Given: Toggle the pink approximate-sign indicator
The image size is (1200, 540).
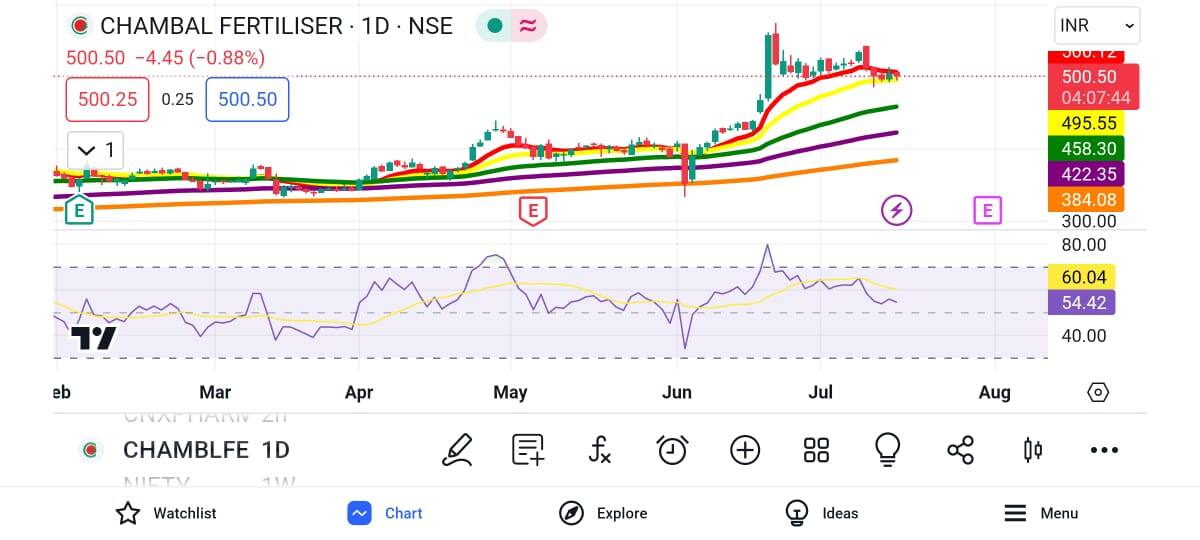Looking at the screenshot, I should (528, 26).
